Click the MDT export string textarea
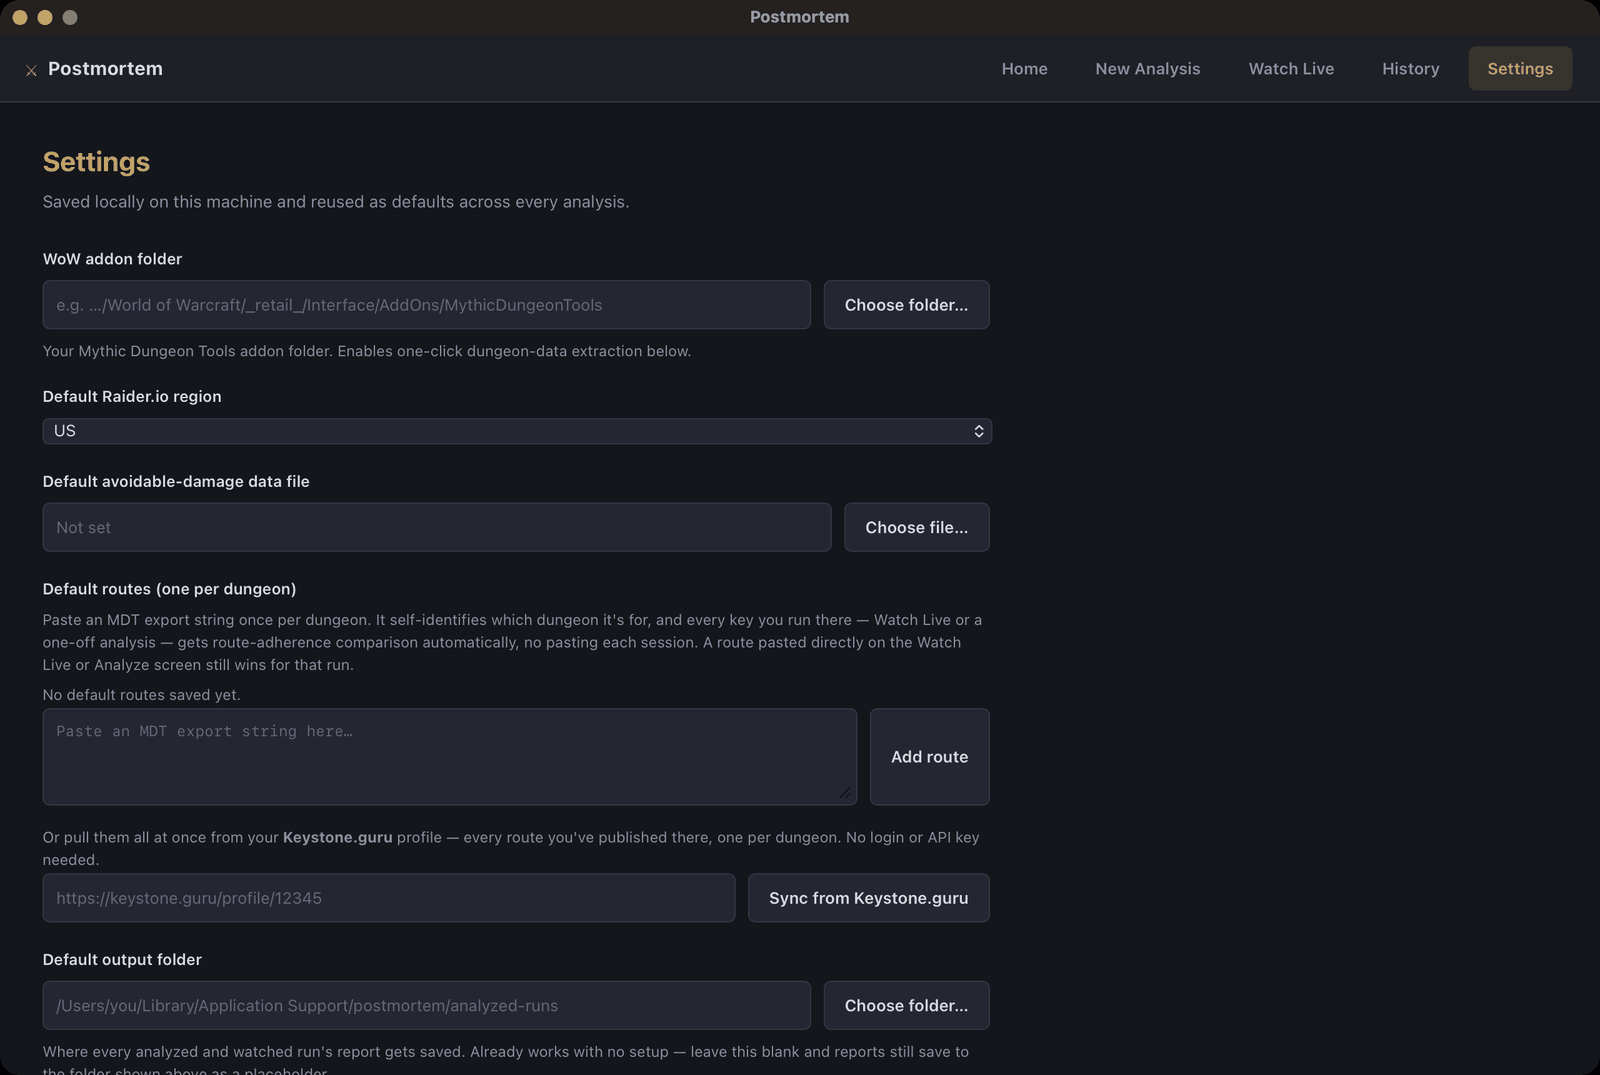 [449, 757]
